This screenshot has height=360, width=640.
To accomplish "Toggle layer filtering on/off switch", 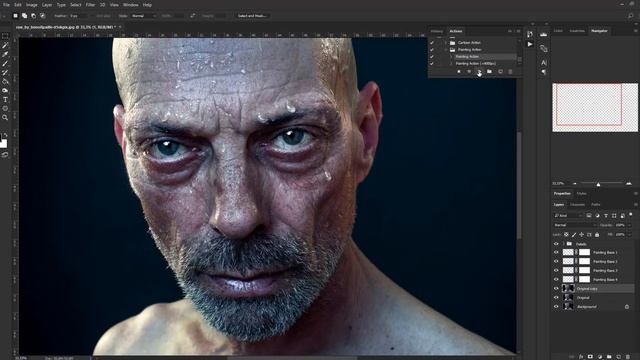I will click(x=631, y=214).
